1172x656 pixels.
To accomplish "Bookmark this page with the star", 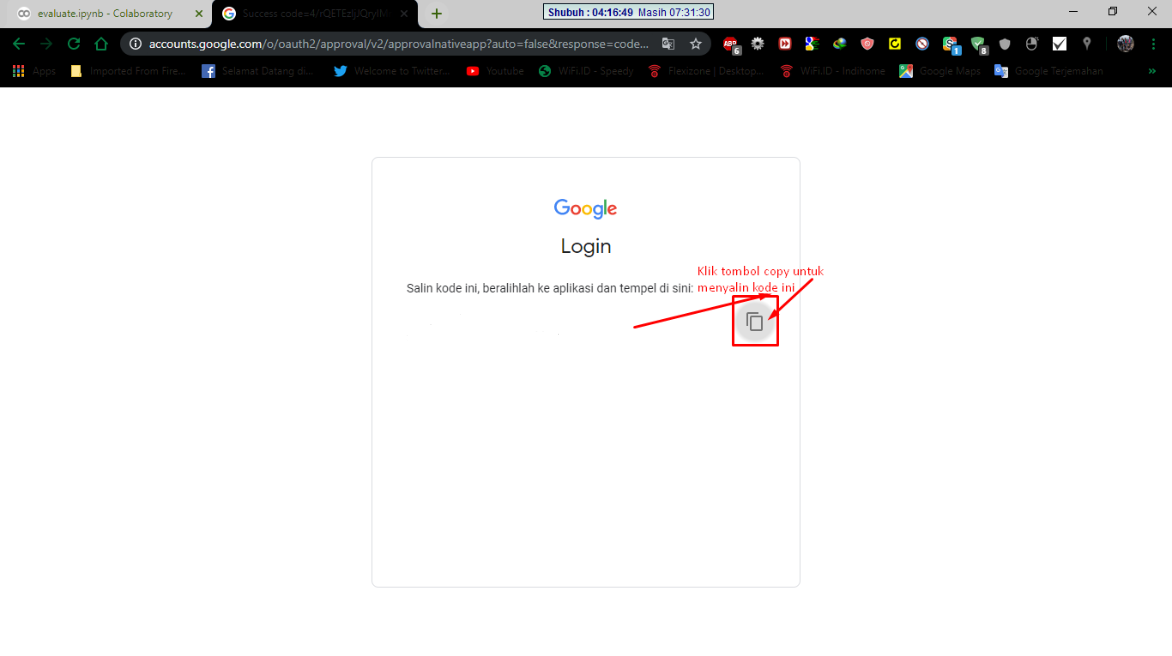I will pyautogui.click(x=696, y=44).
